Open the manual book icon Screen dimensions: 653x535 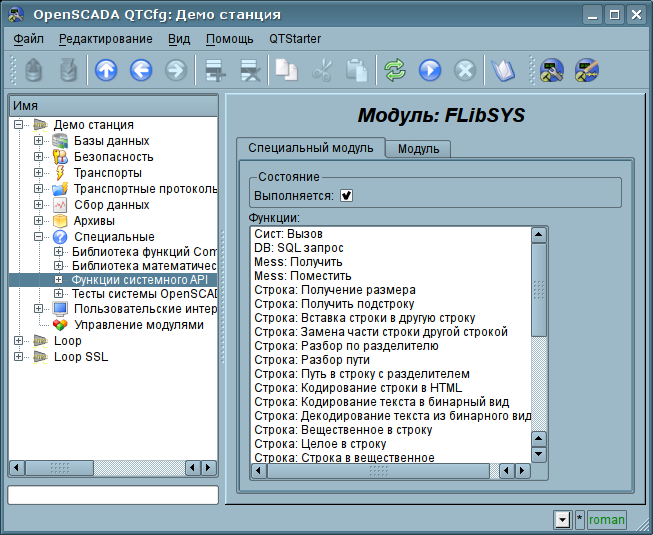coord(503,70)
